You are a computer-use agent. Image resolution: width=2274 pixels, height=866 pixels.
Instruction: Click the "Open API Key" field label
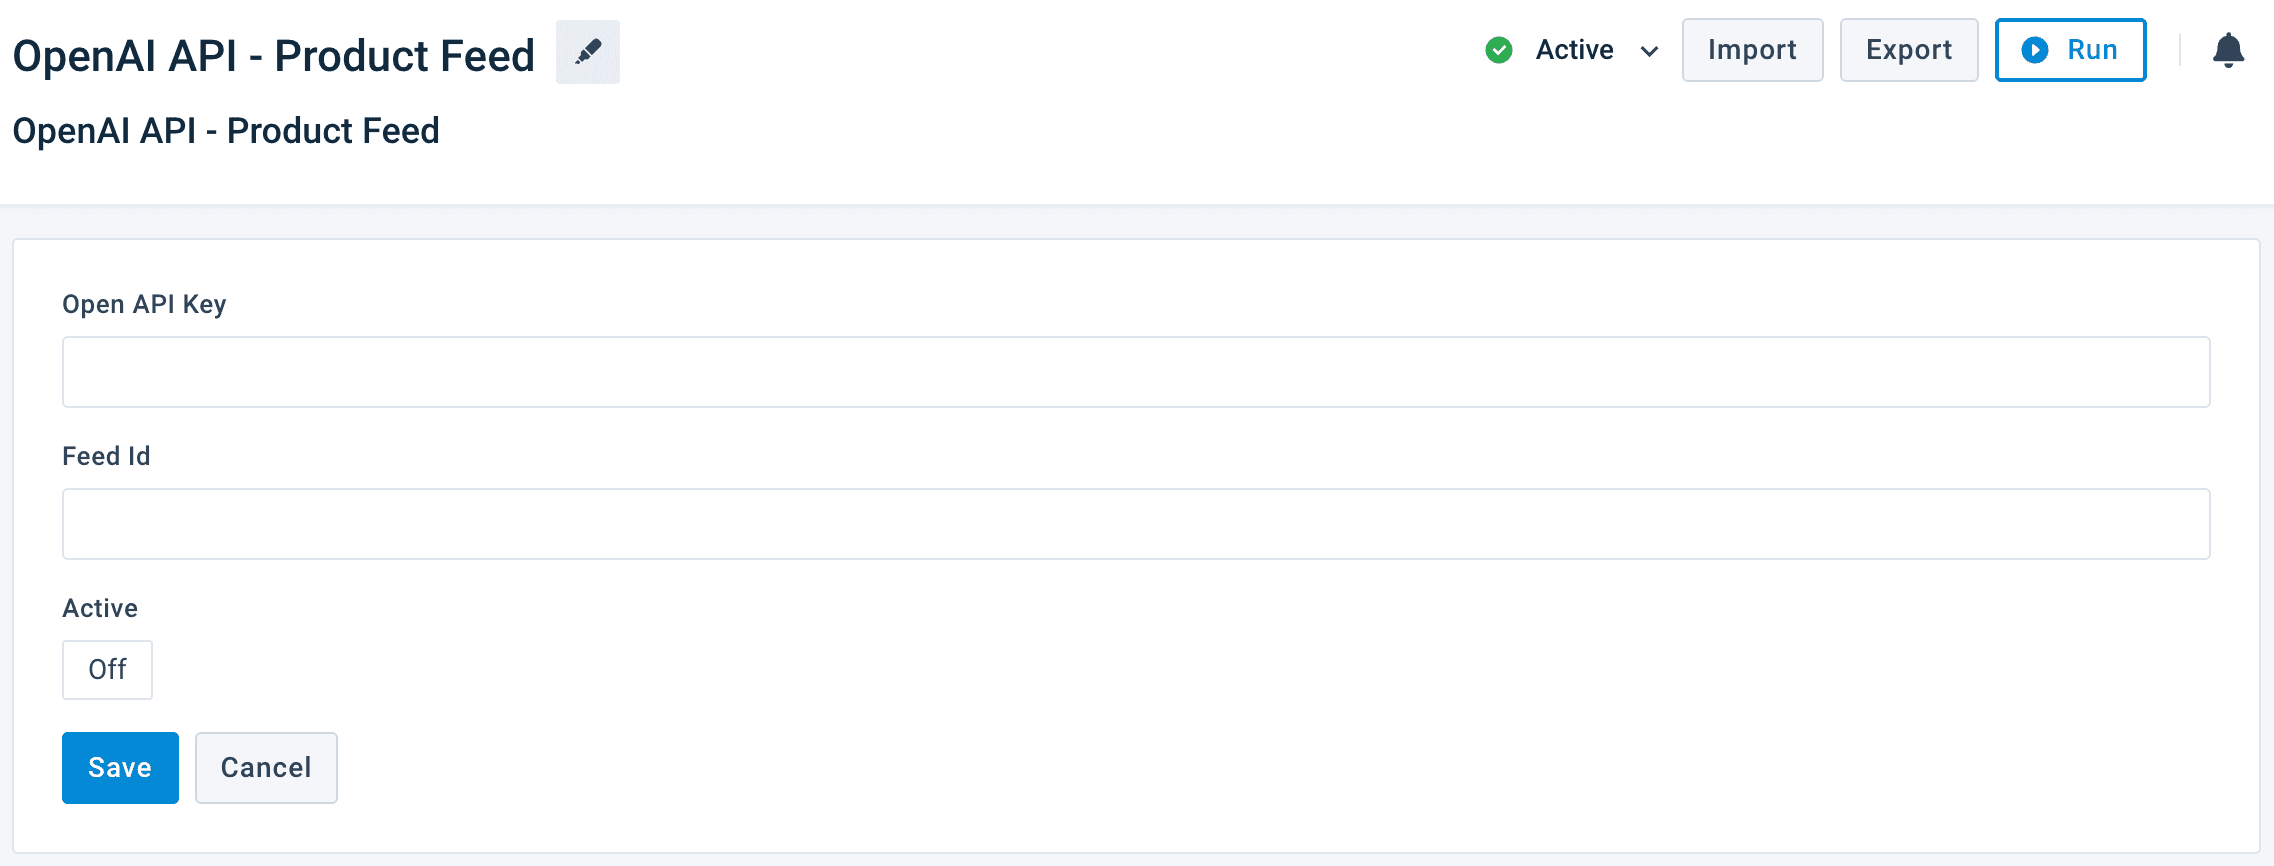coord(144,304)
